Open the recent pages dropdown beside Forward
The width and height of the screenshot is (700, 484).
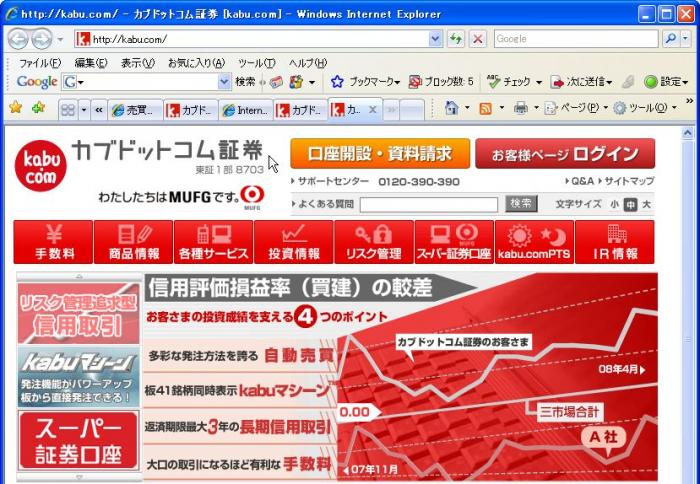click(x=60, y=39)
